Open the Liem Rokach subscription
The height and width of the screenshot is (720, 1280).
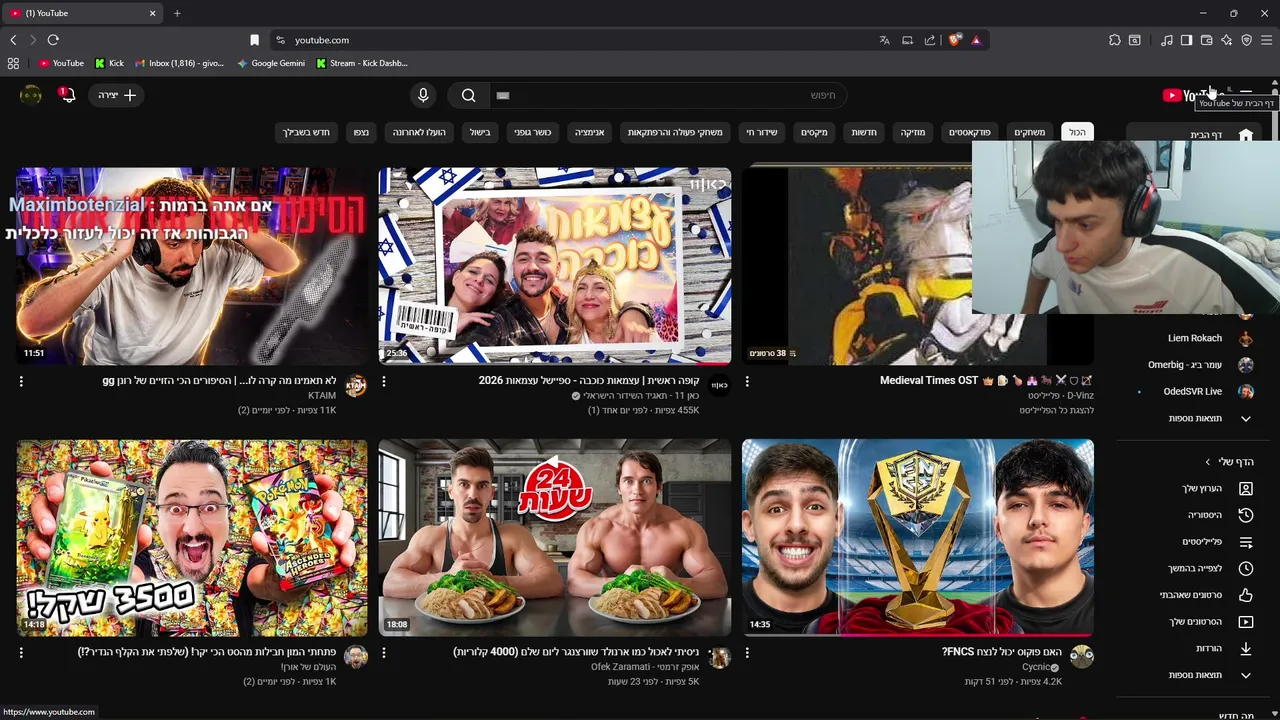point(1195,338)
